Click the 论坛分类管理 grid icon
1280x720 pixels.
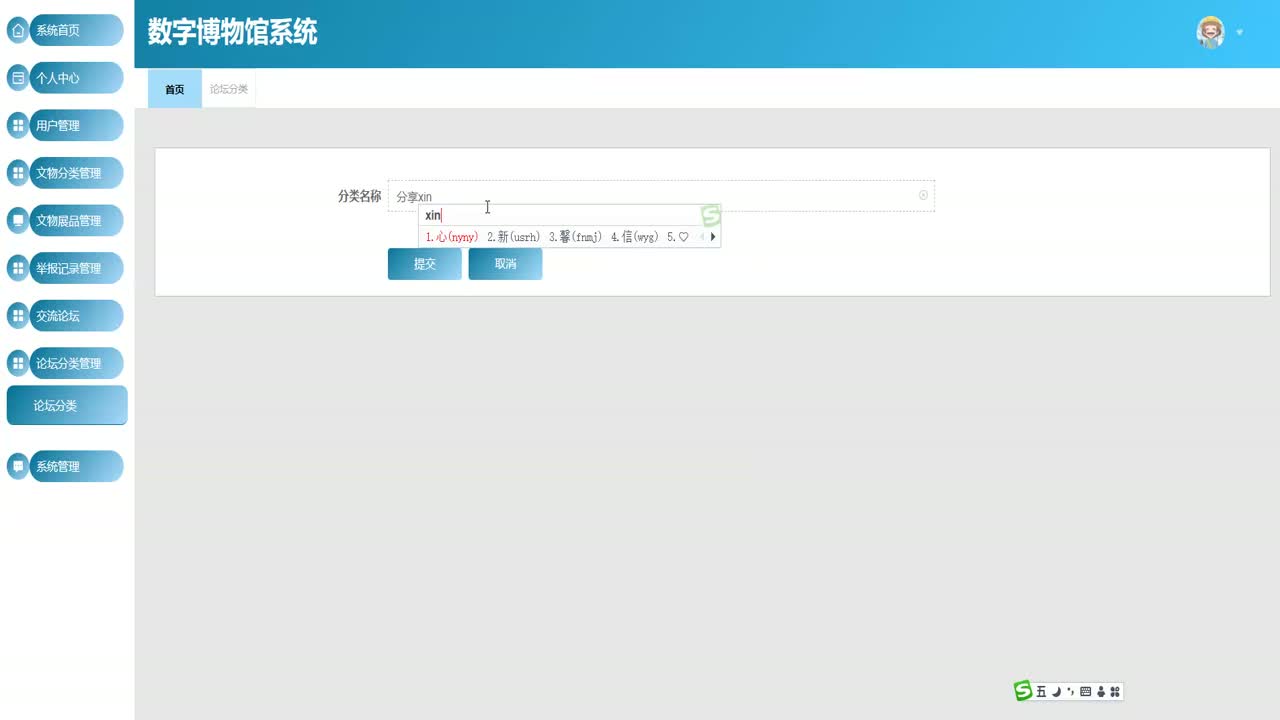pyautogui.click(x=17, y=364)
